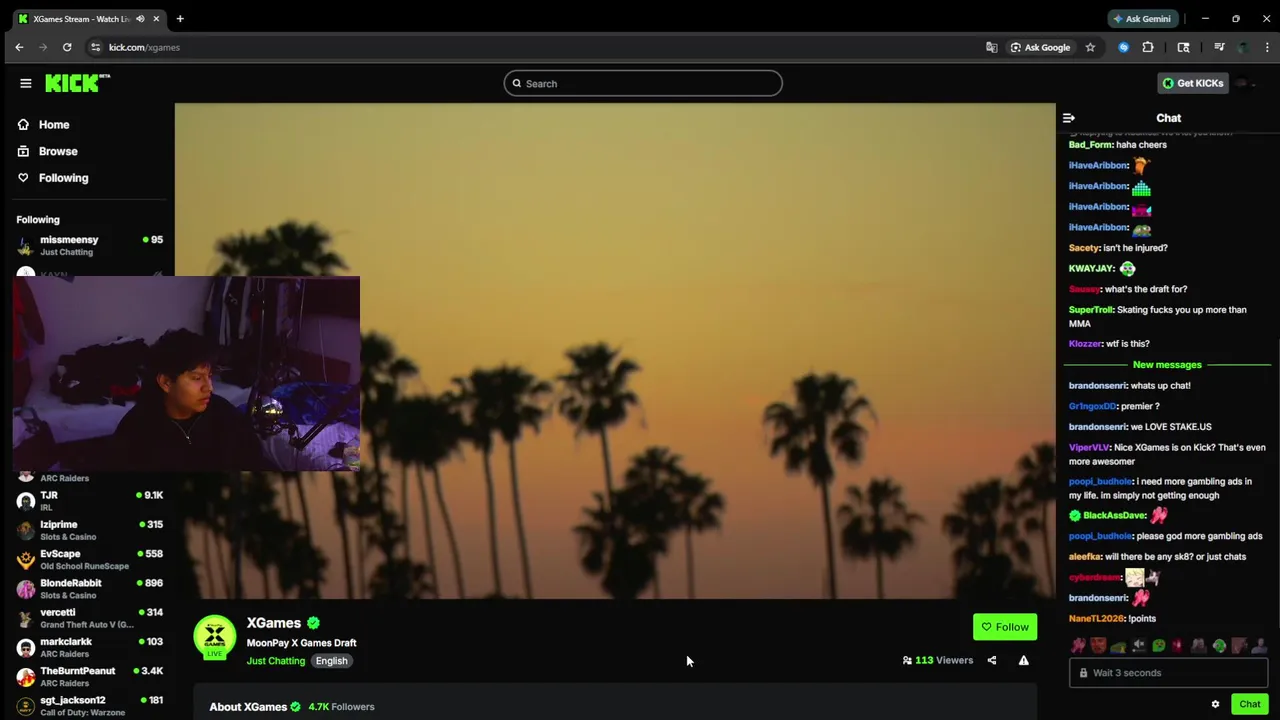Open Browse in the sidebar
Image resolution: width=1280 pixels, height=720 pixels.
[x=58, y=151]
